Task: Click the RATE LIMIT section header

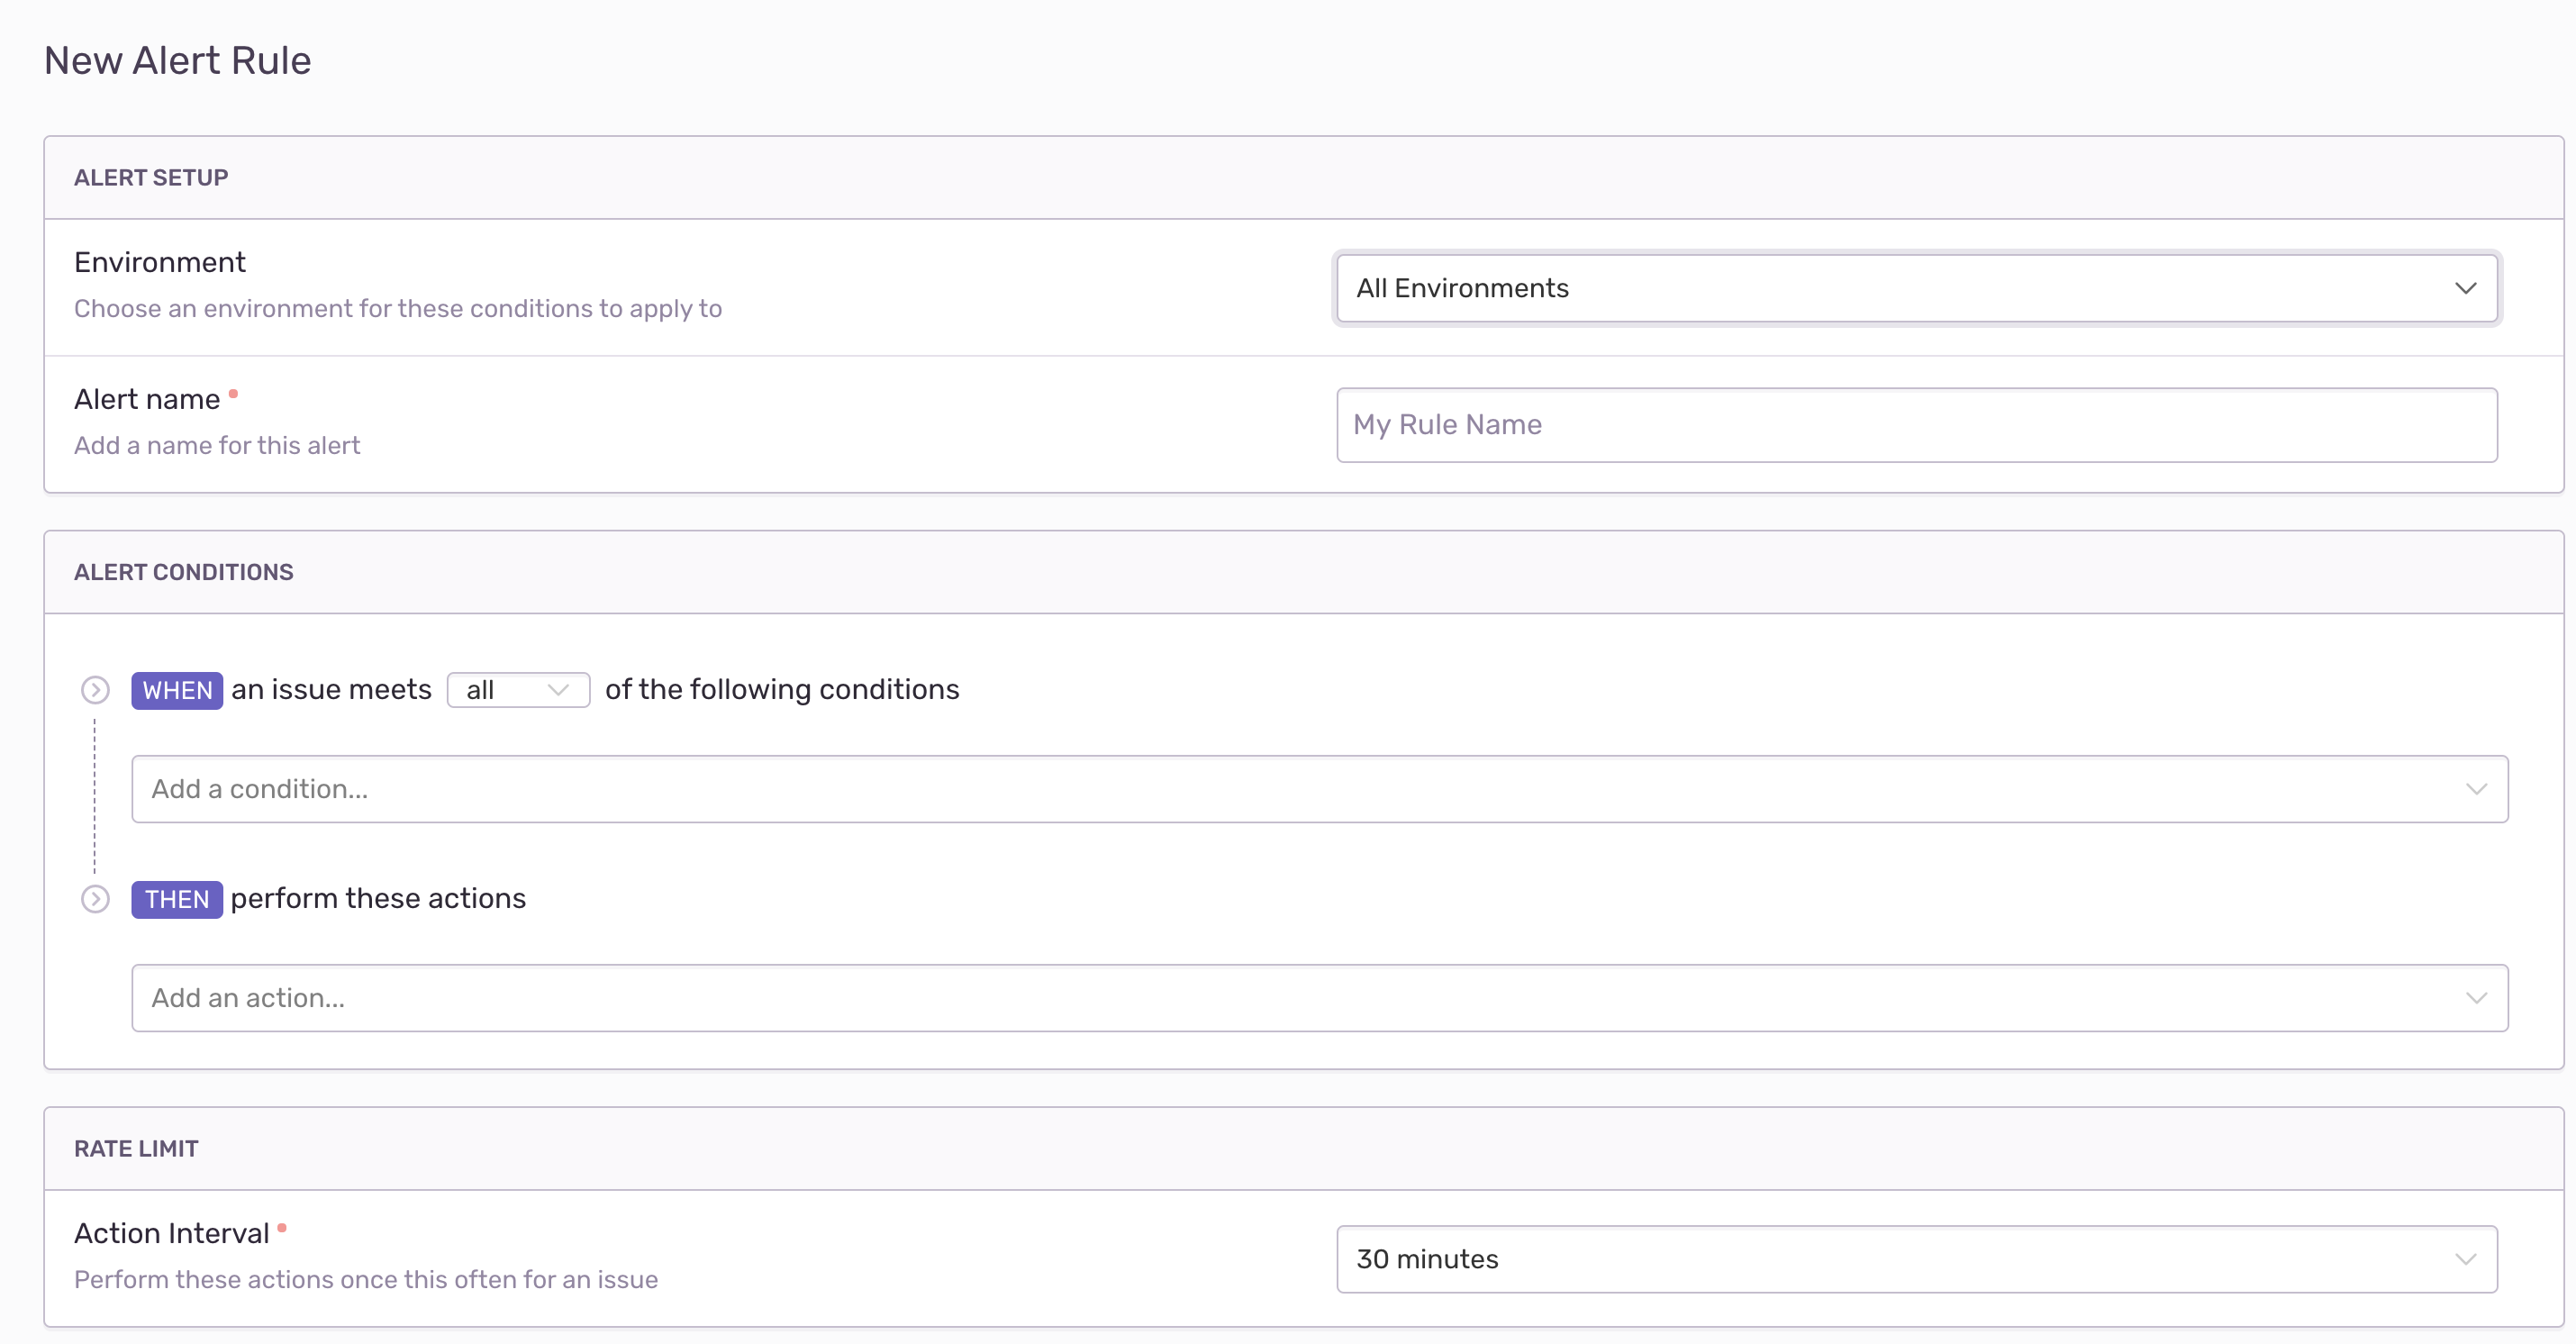Action: 136,1149
